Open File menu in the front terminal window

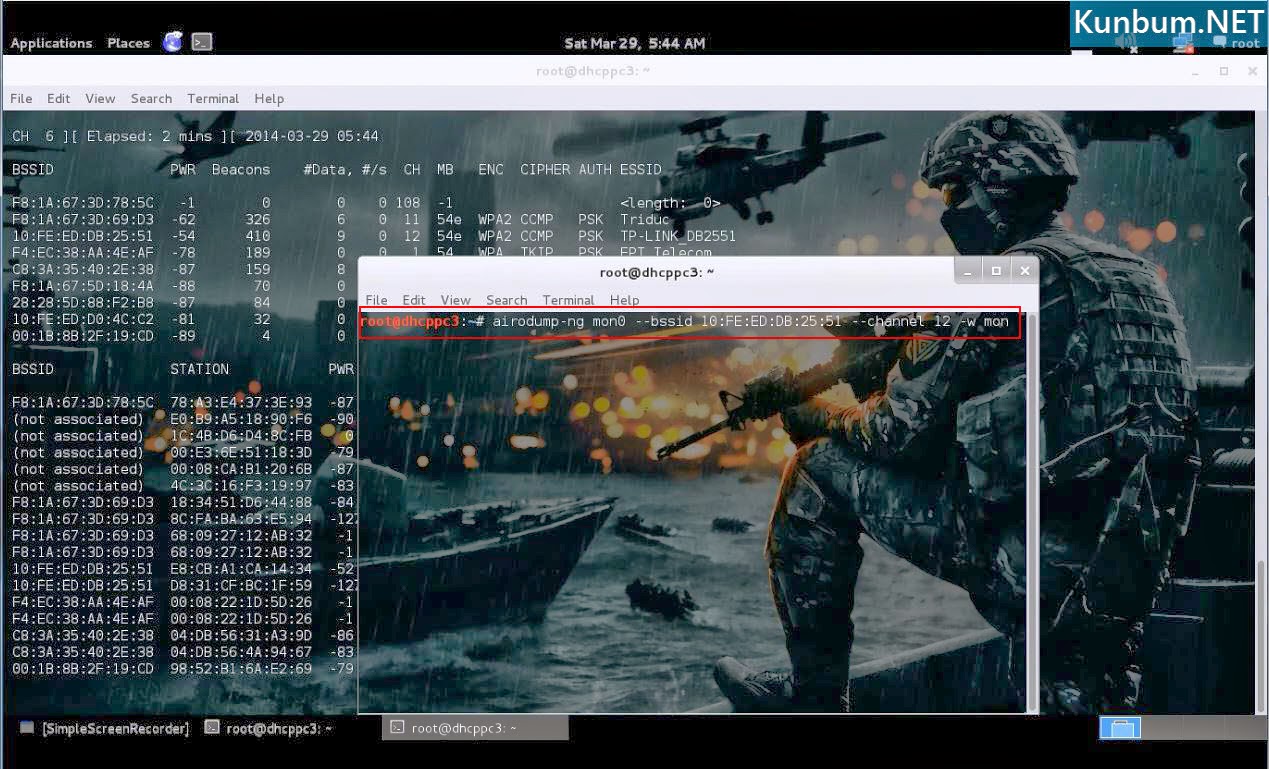(x=376, y=300)
